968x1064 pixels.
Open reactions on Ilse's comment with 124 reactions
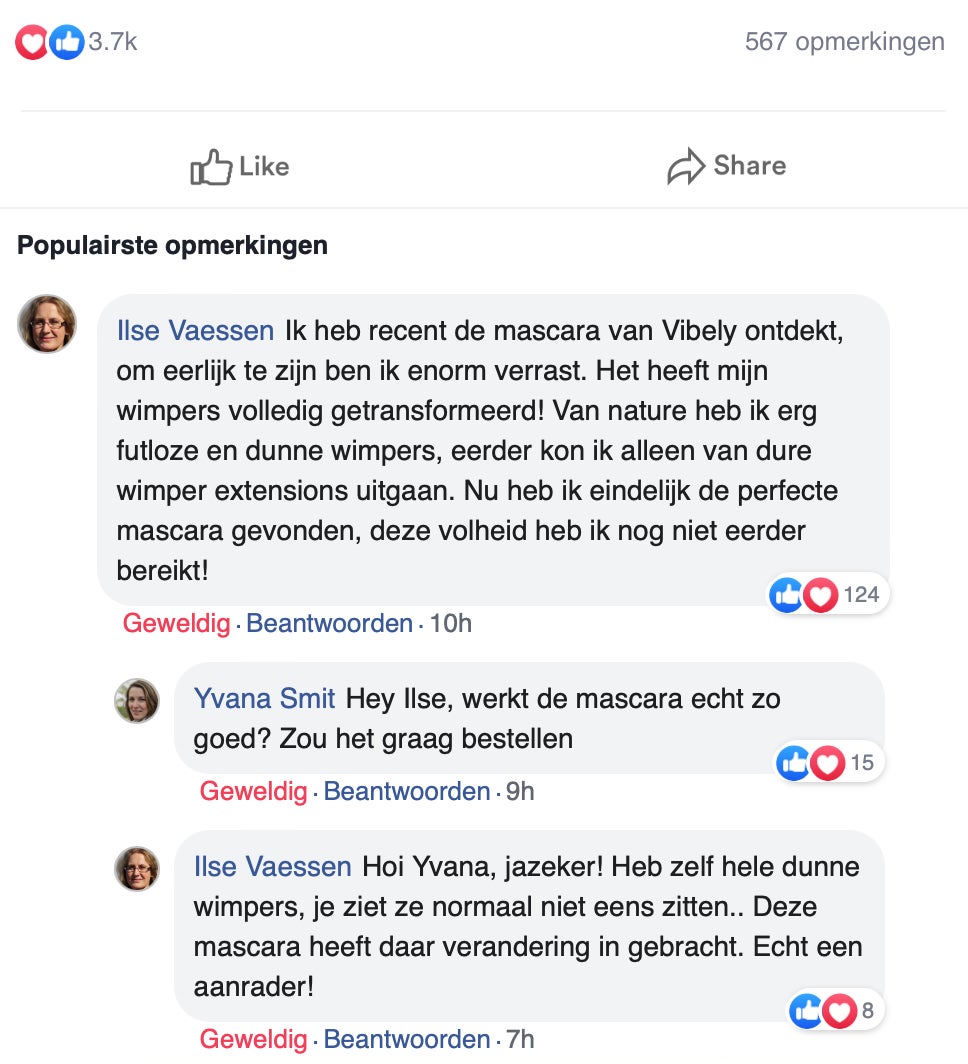[x=828, y=594]
